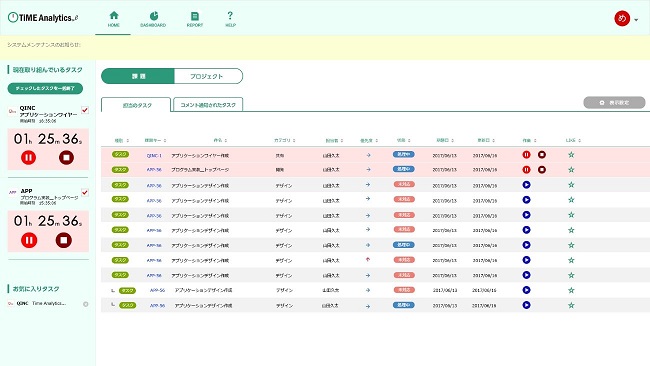
Task: Sort by the 件名 column header
Action: pos(220,141)
